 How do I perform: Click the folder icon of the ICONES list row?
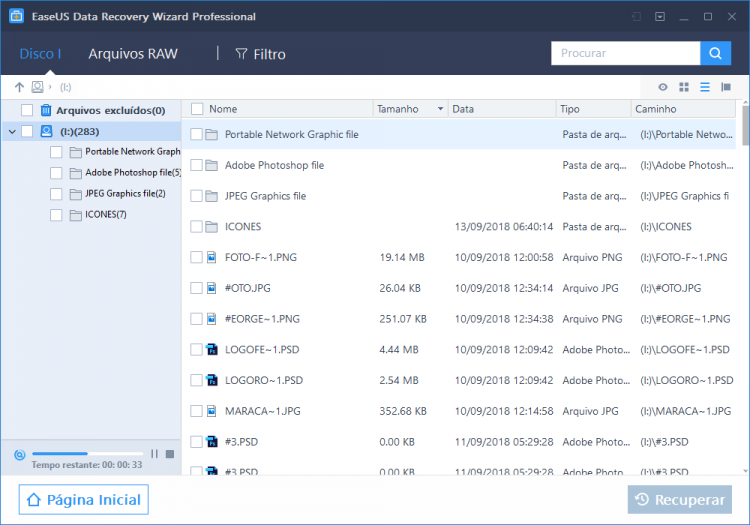click(x=211, y=227)
